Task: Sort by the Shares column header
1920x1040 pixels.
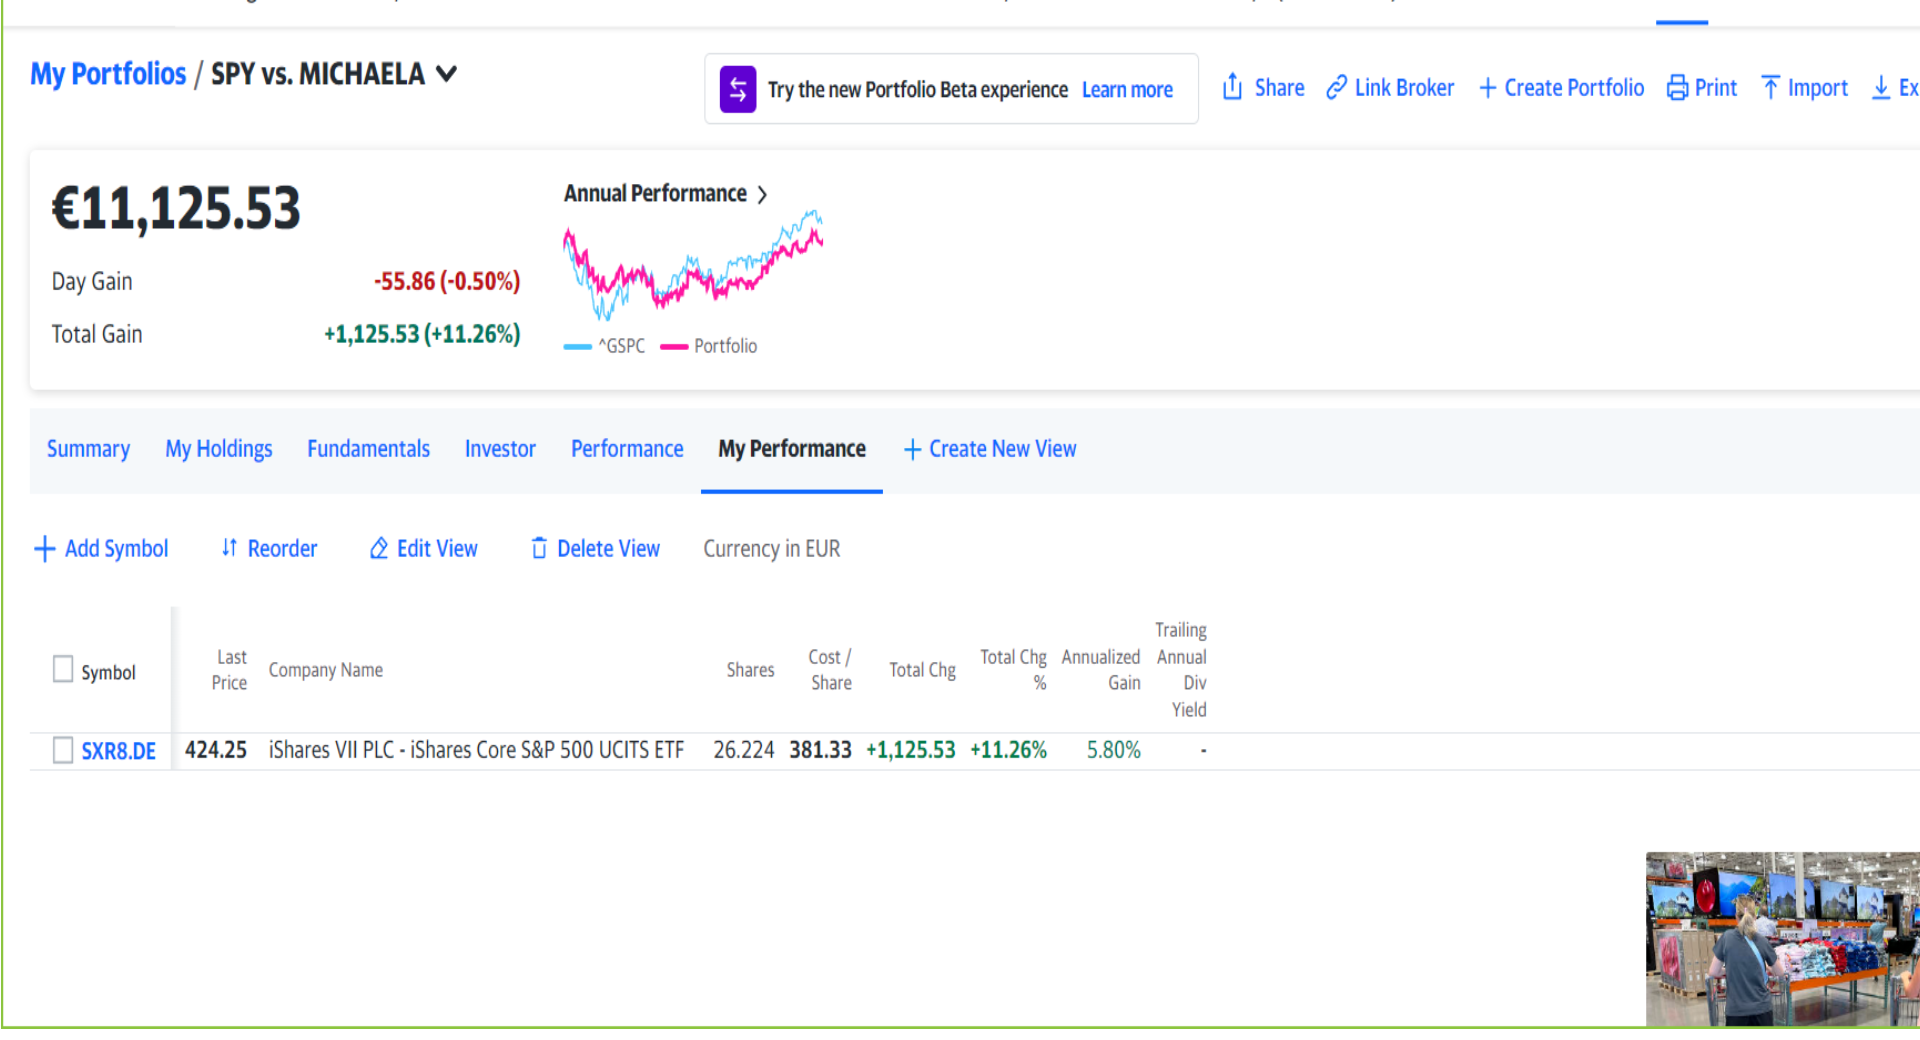Action: pyautogui.click(x=750, y=670)
